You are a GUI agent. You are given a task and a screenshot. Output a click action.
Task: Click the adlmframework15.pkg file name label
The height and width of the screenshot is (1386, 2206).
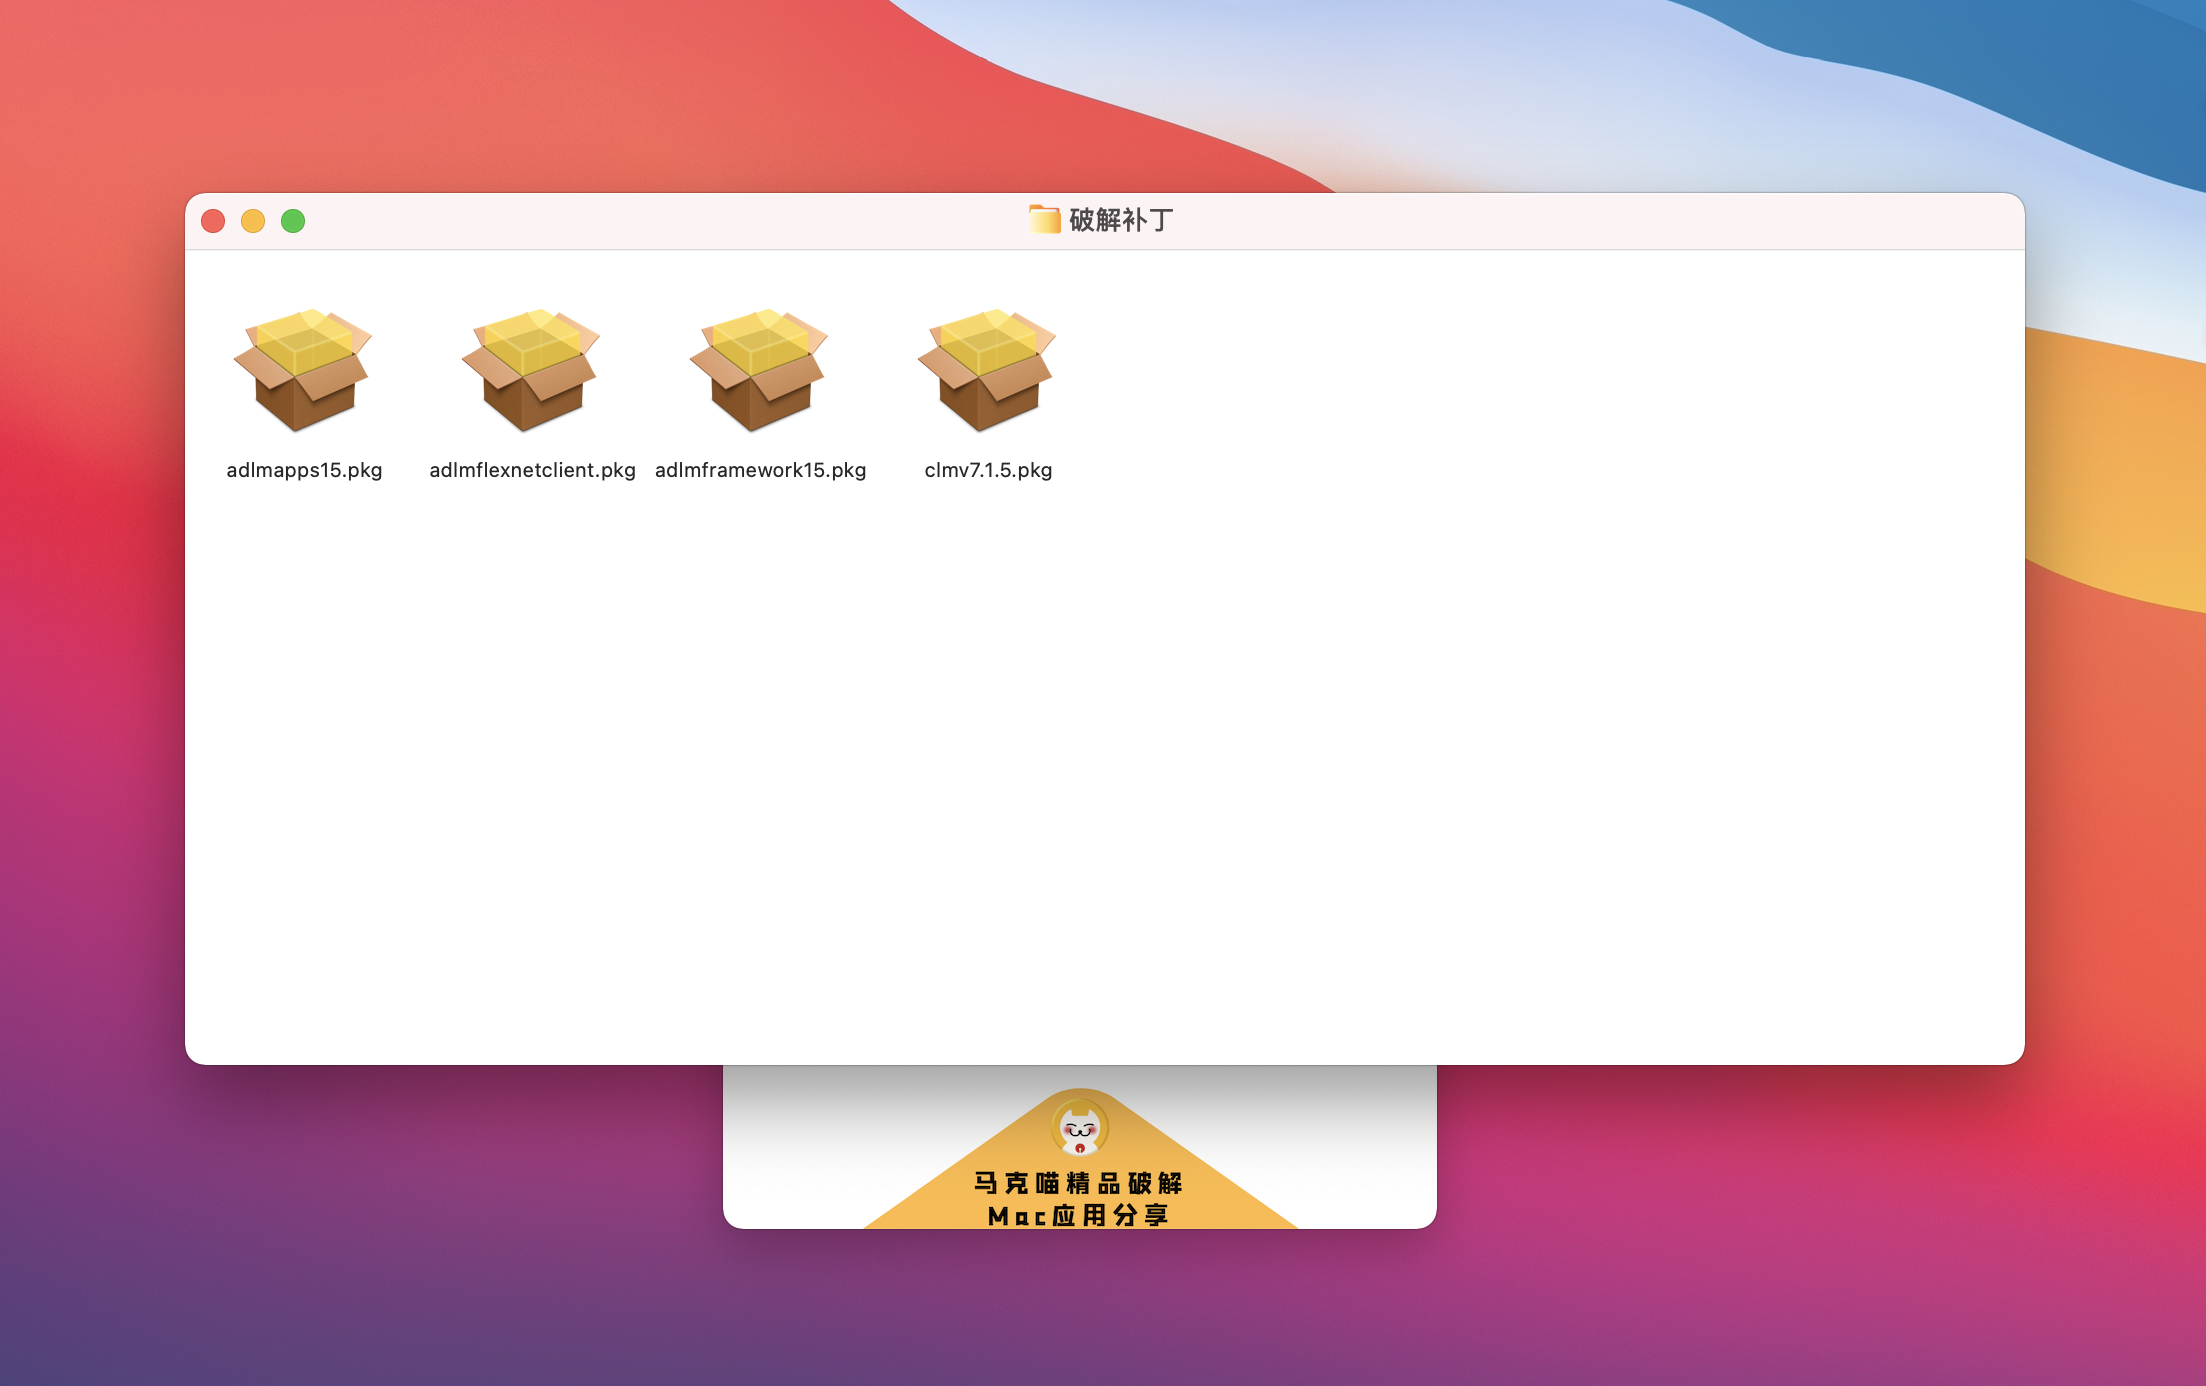(760, 470)
